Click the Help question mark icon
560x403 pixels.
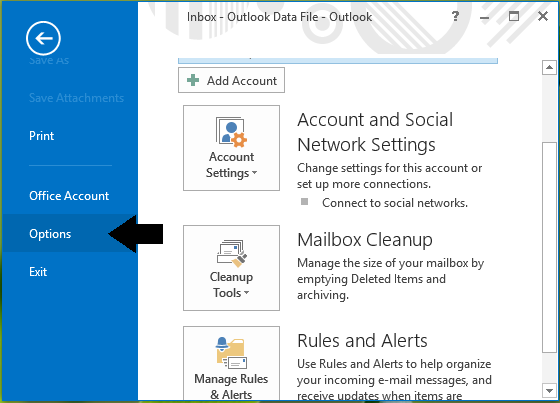click(x=455, y=16)
